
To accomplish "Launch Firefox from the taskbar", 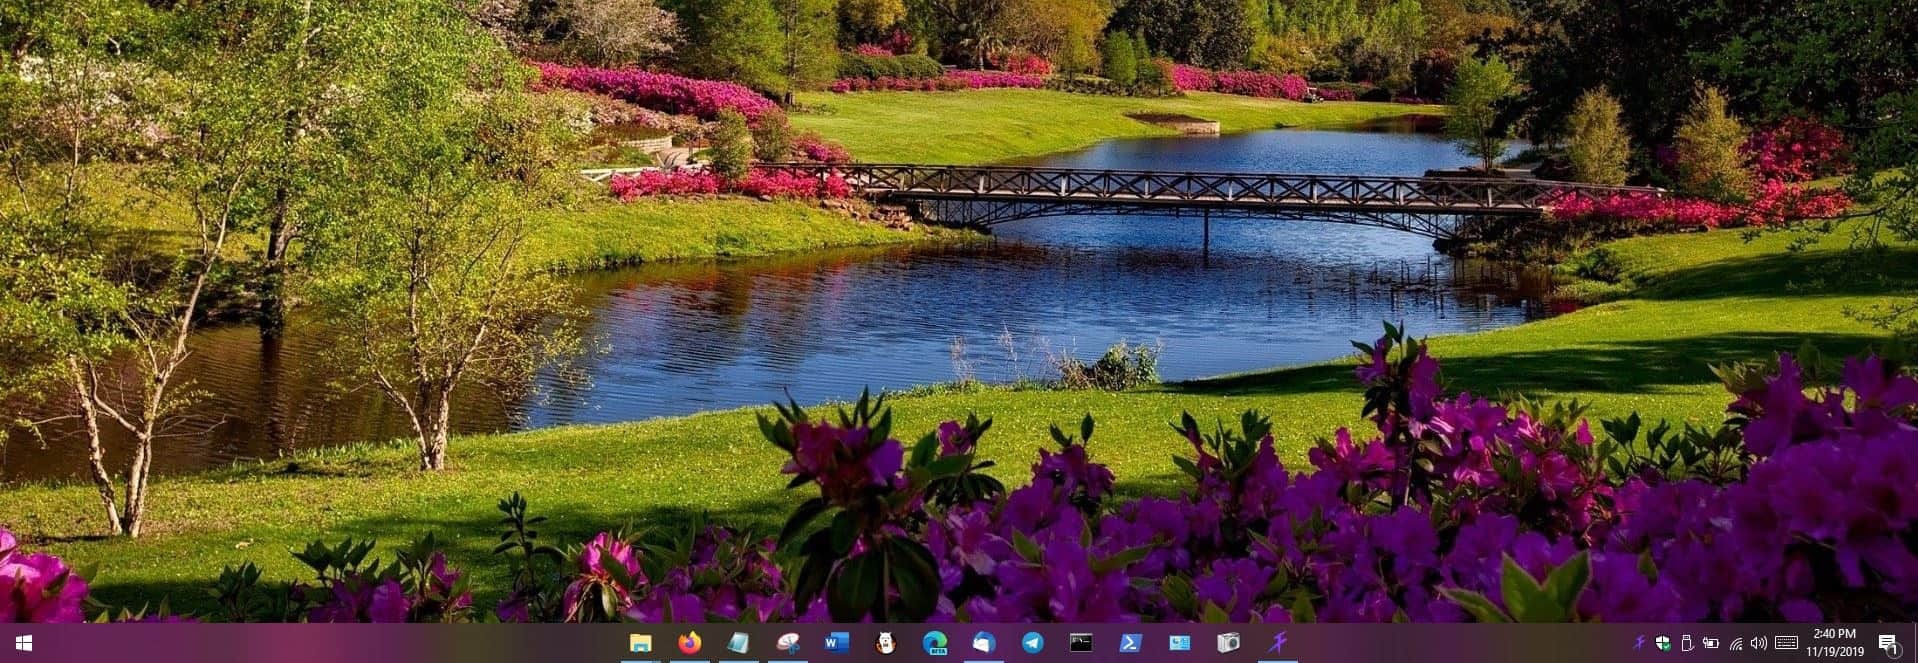I will click(x=689, y=643).
